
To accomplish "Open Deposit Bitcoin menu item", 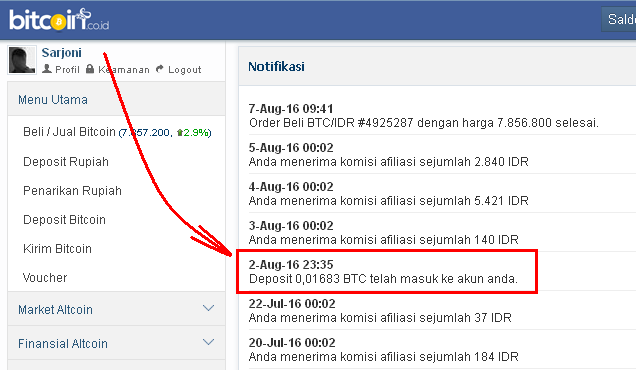I will (x=64, y=219).
